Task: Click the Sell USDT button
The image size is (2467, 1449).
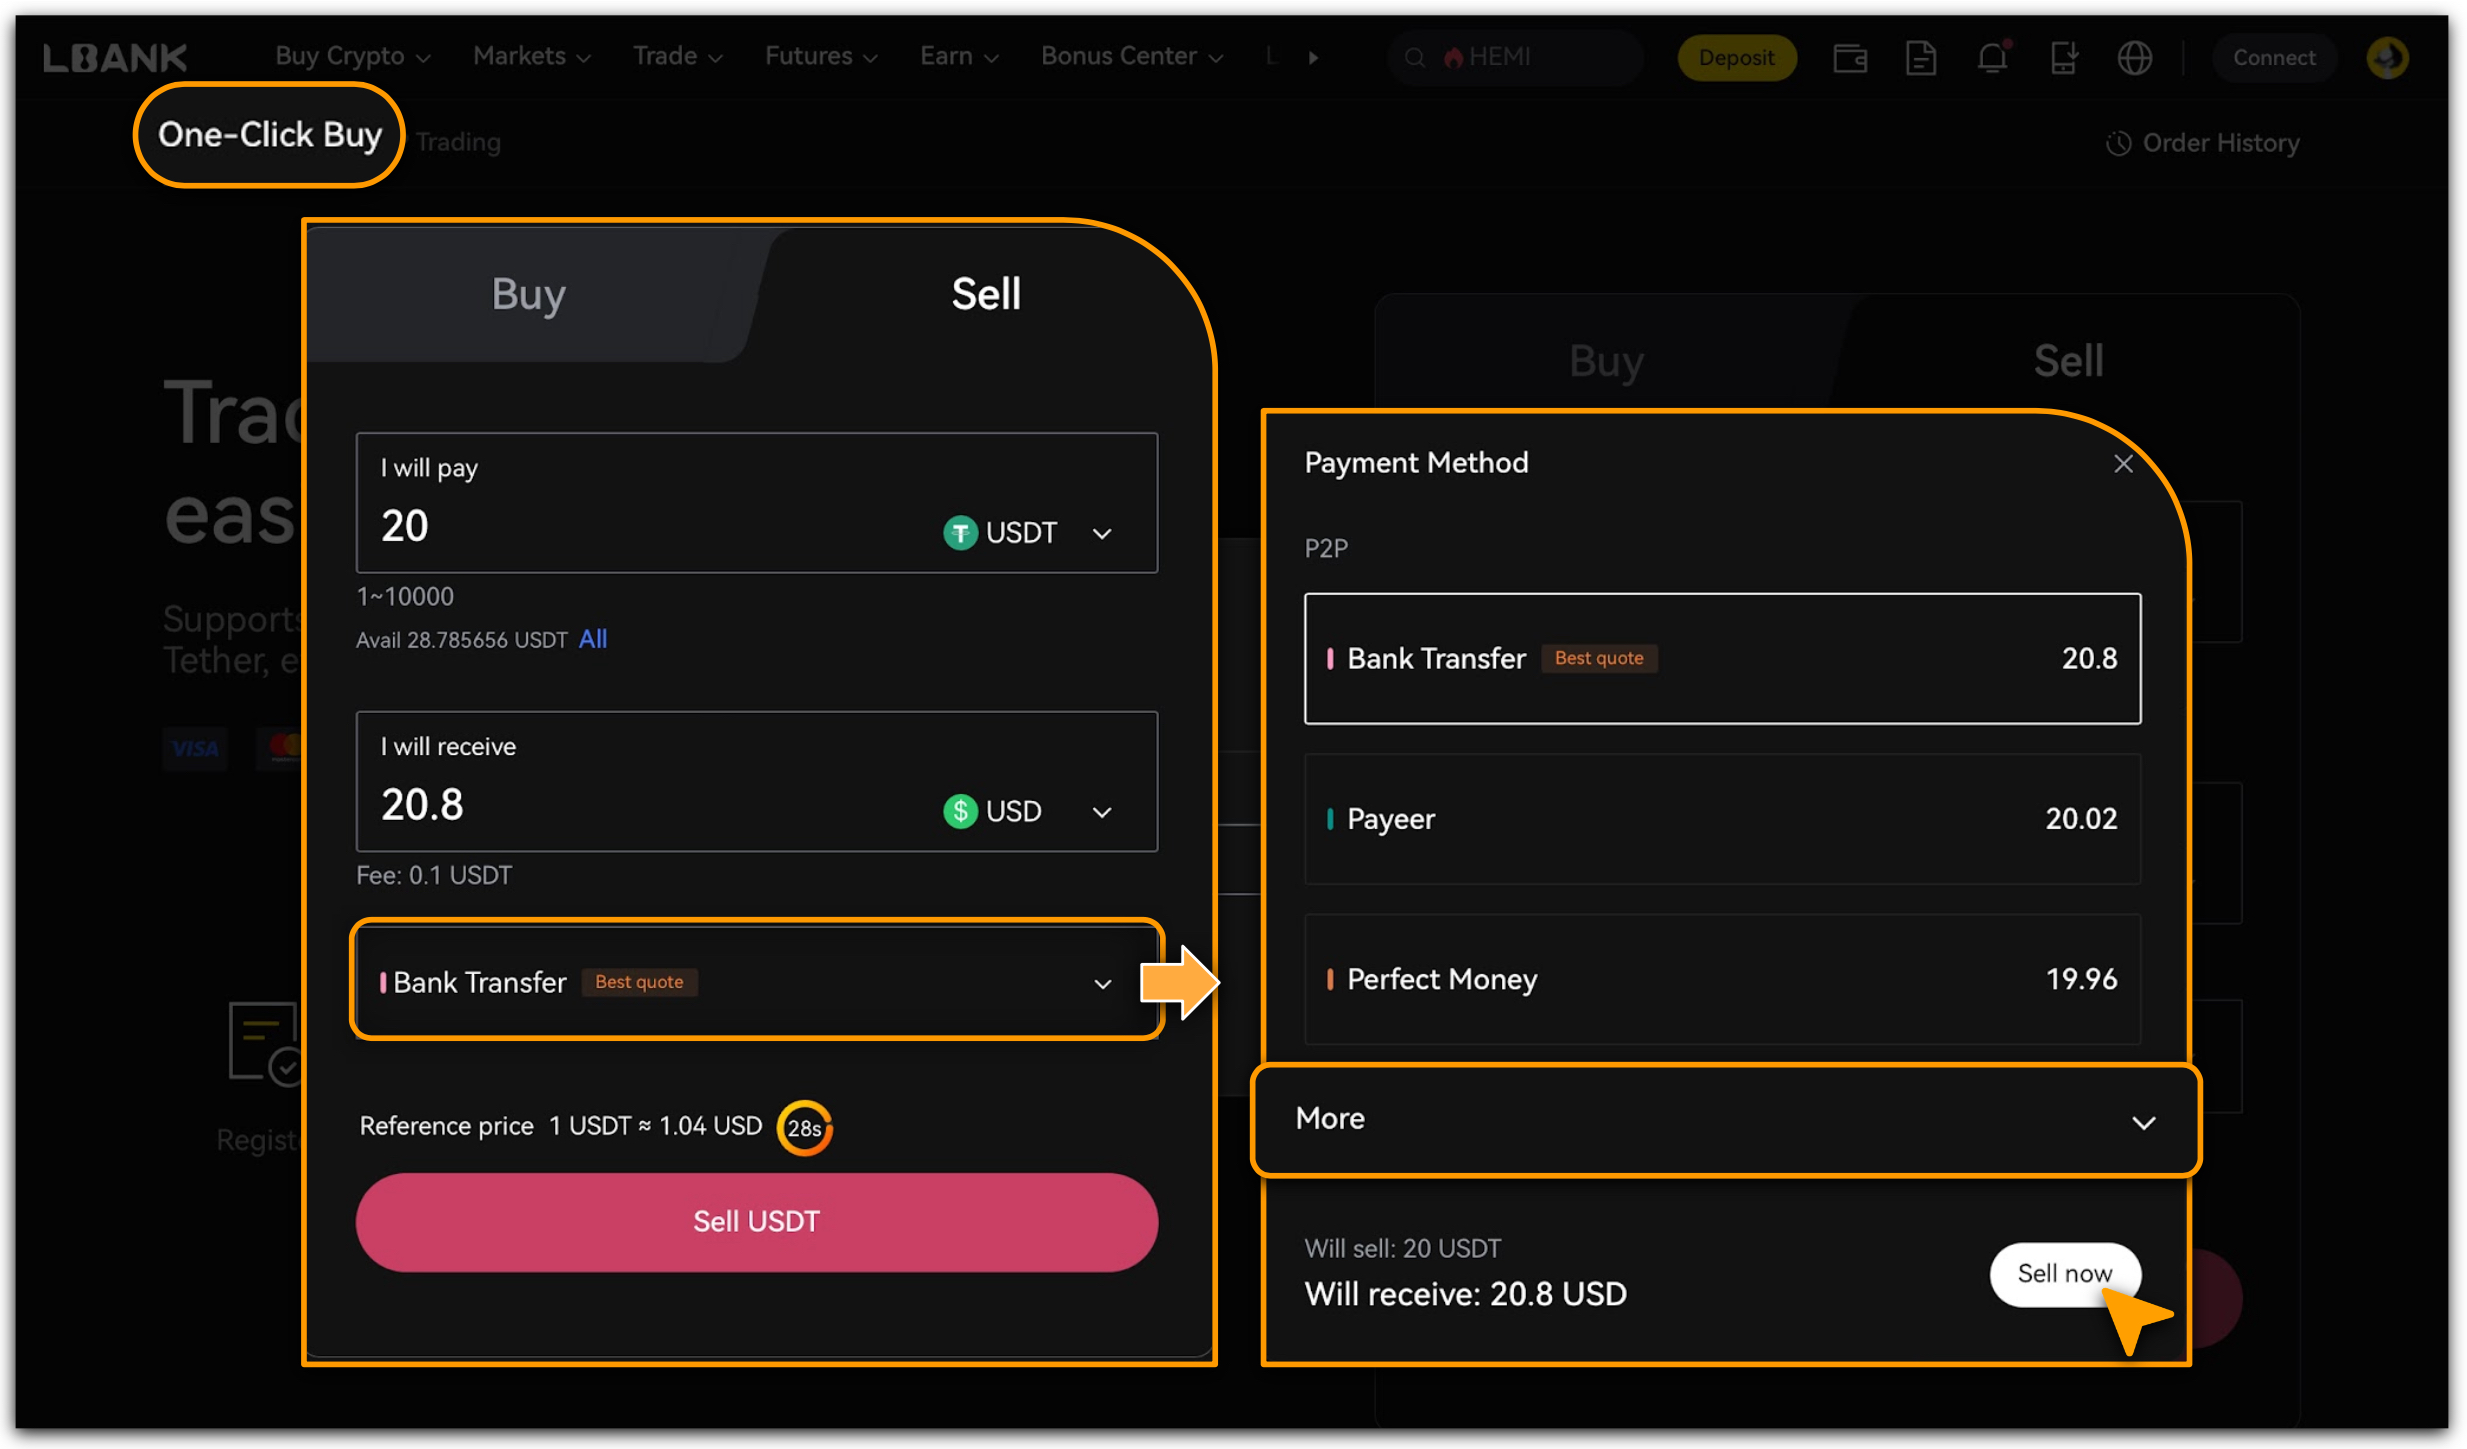Action: click(x=756, y=1221)
